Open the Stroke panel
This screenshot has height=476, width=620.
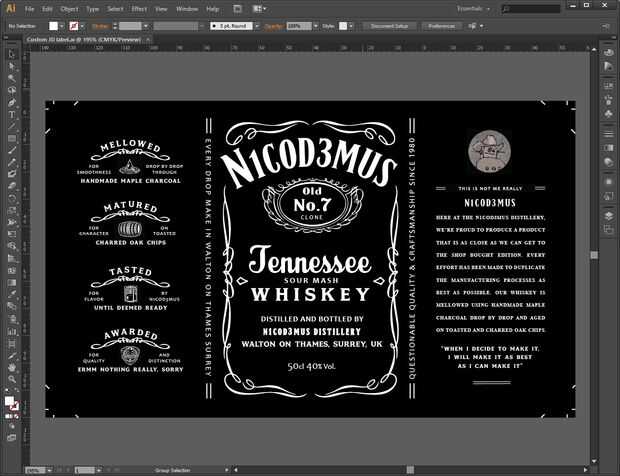[x=609, y=133]
